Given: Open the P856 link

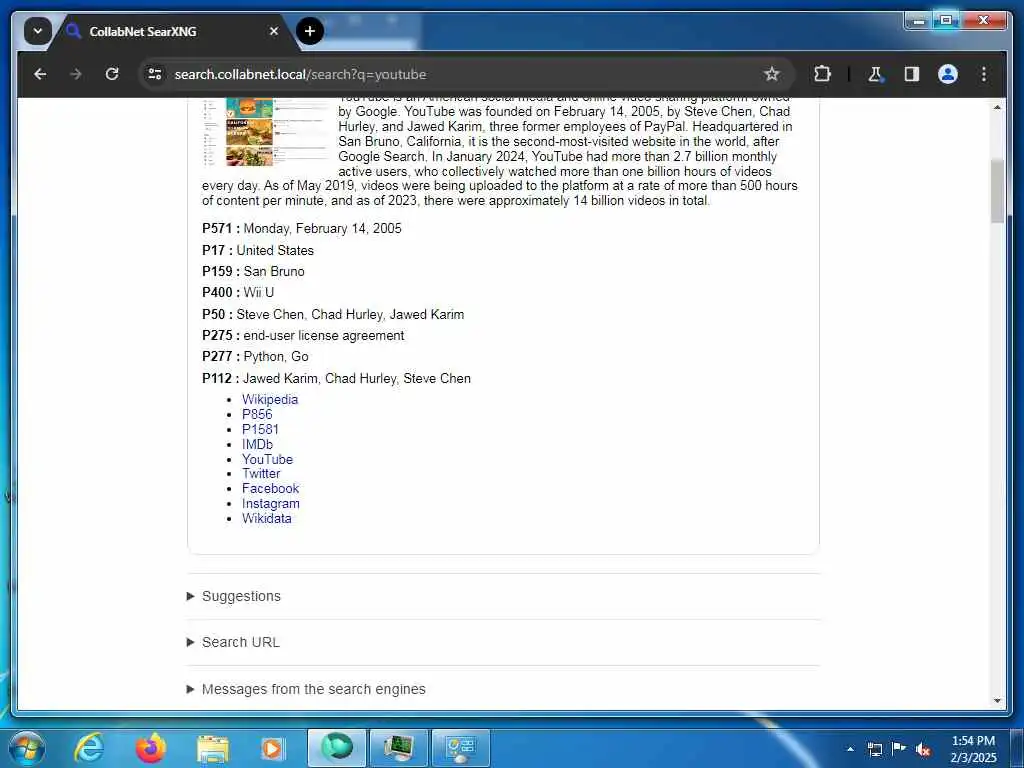Looking at the screenshot, I should 257,414.
